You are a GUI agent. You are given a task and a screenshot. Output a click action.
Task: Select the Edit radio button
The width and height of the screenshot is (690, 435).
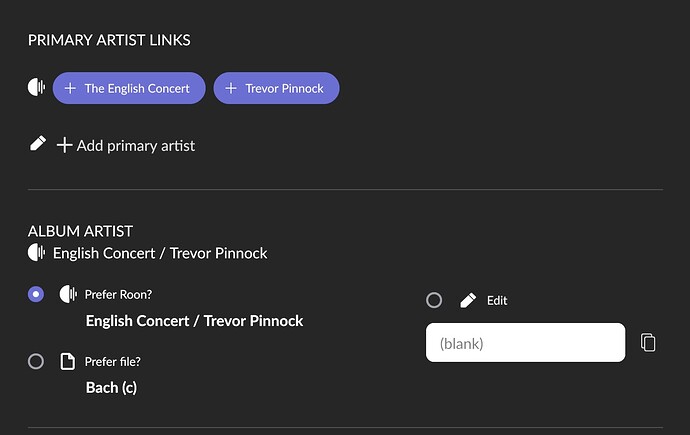pyautogui.click(x=434, y=300)
